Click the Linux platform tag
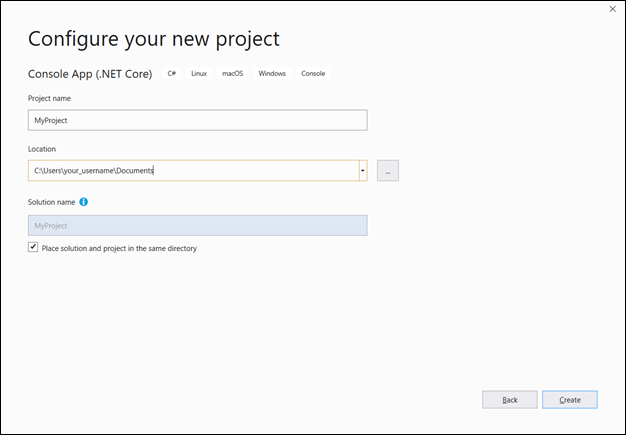Image resolution: width=626 pixels, height=435 pixels. 199,74
